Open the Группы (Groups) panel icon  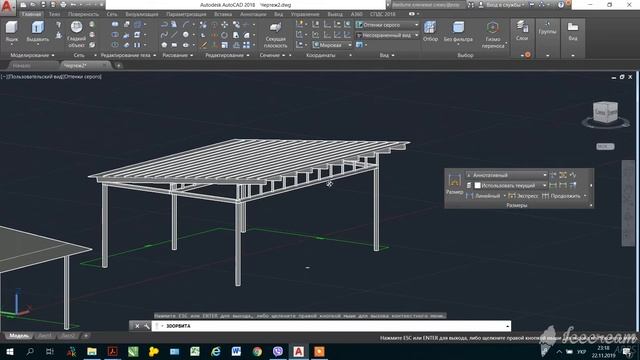pos(547,24)
